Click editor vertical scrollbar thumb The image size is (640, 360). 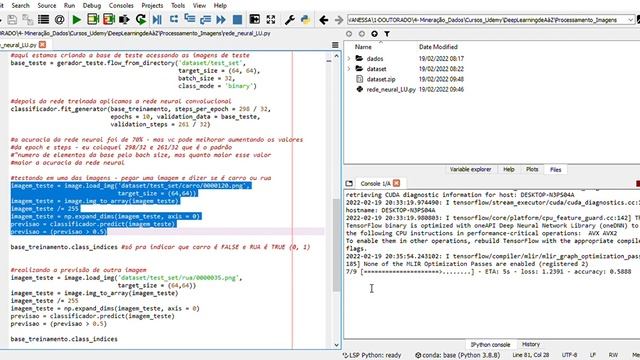[336, 245]
